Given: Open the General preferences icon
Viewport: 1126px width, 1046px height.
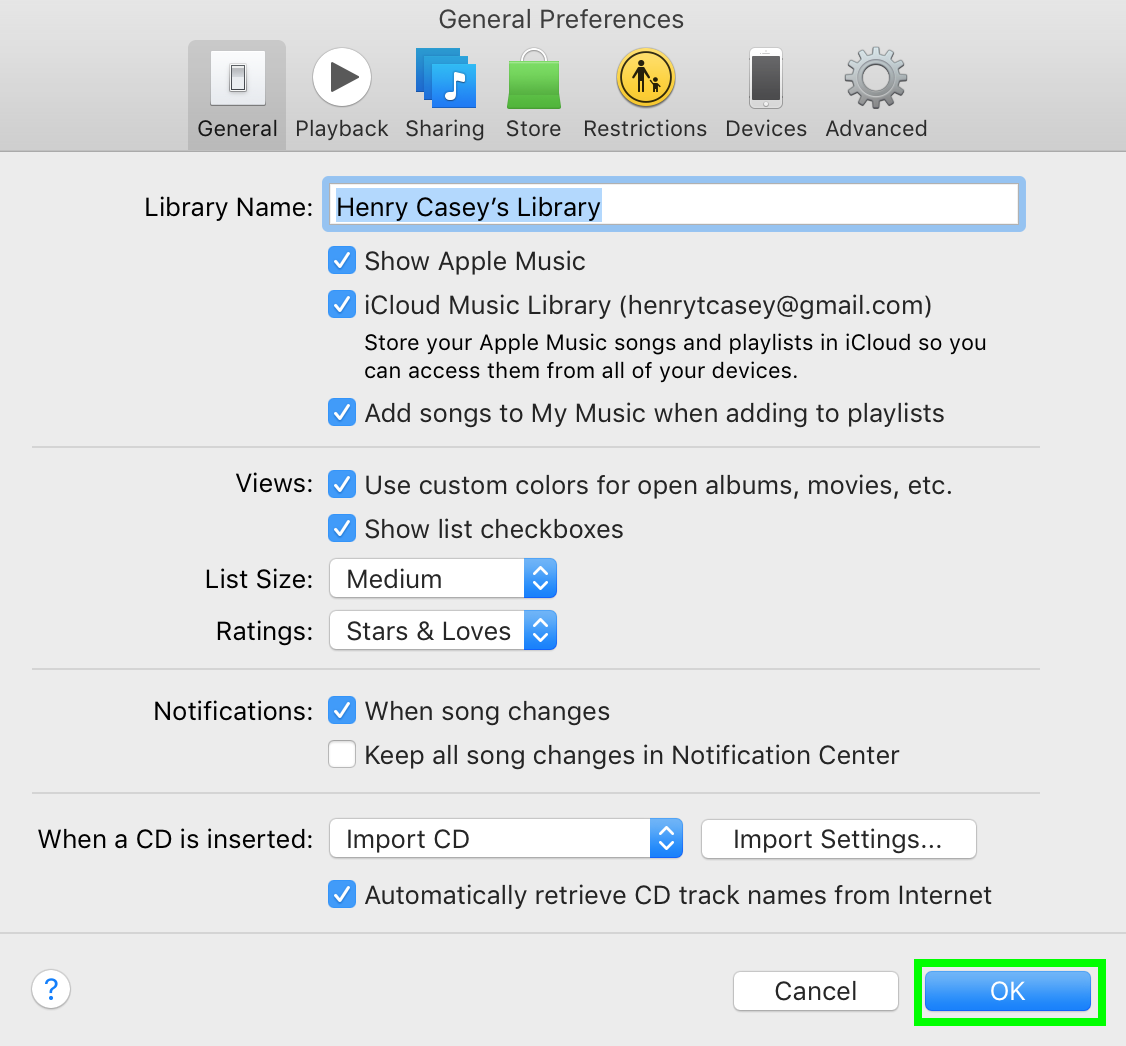Looking at the screenshot, I should pyautogui.click(x=238, y=78).
